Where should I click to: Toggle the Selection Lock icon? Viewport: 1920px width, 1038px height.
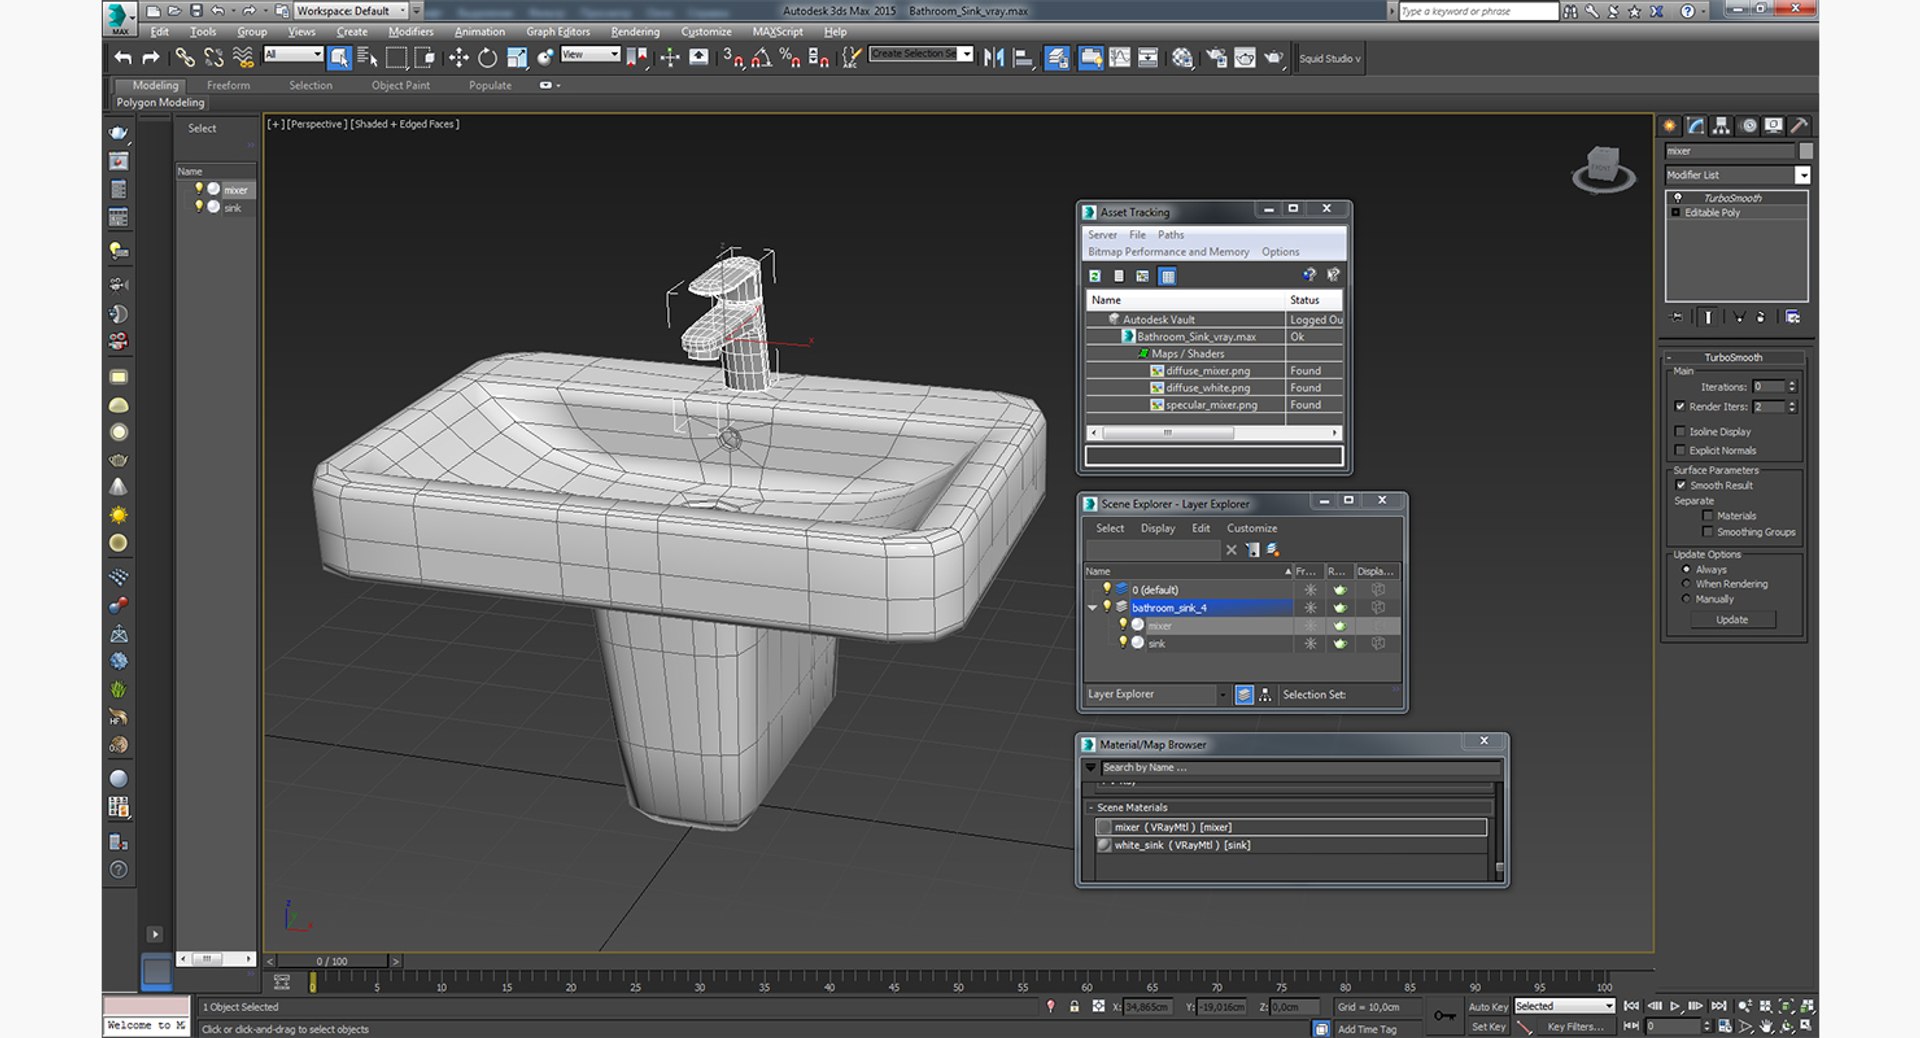pos(1074,1007)
